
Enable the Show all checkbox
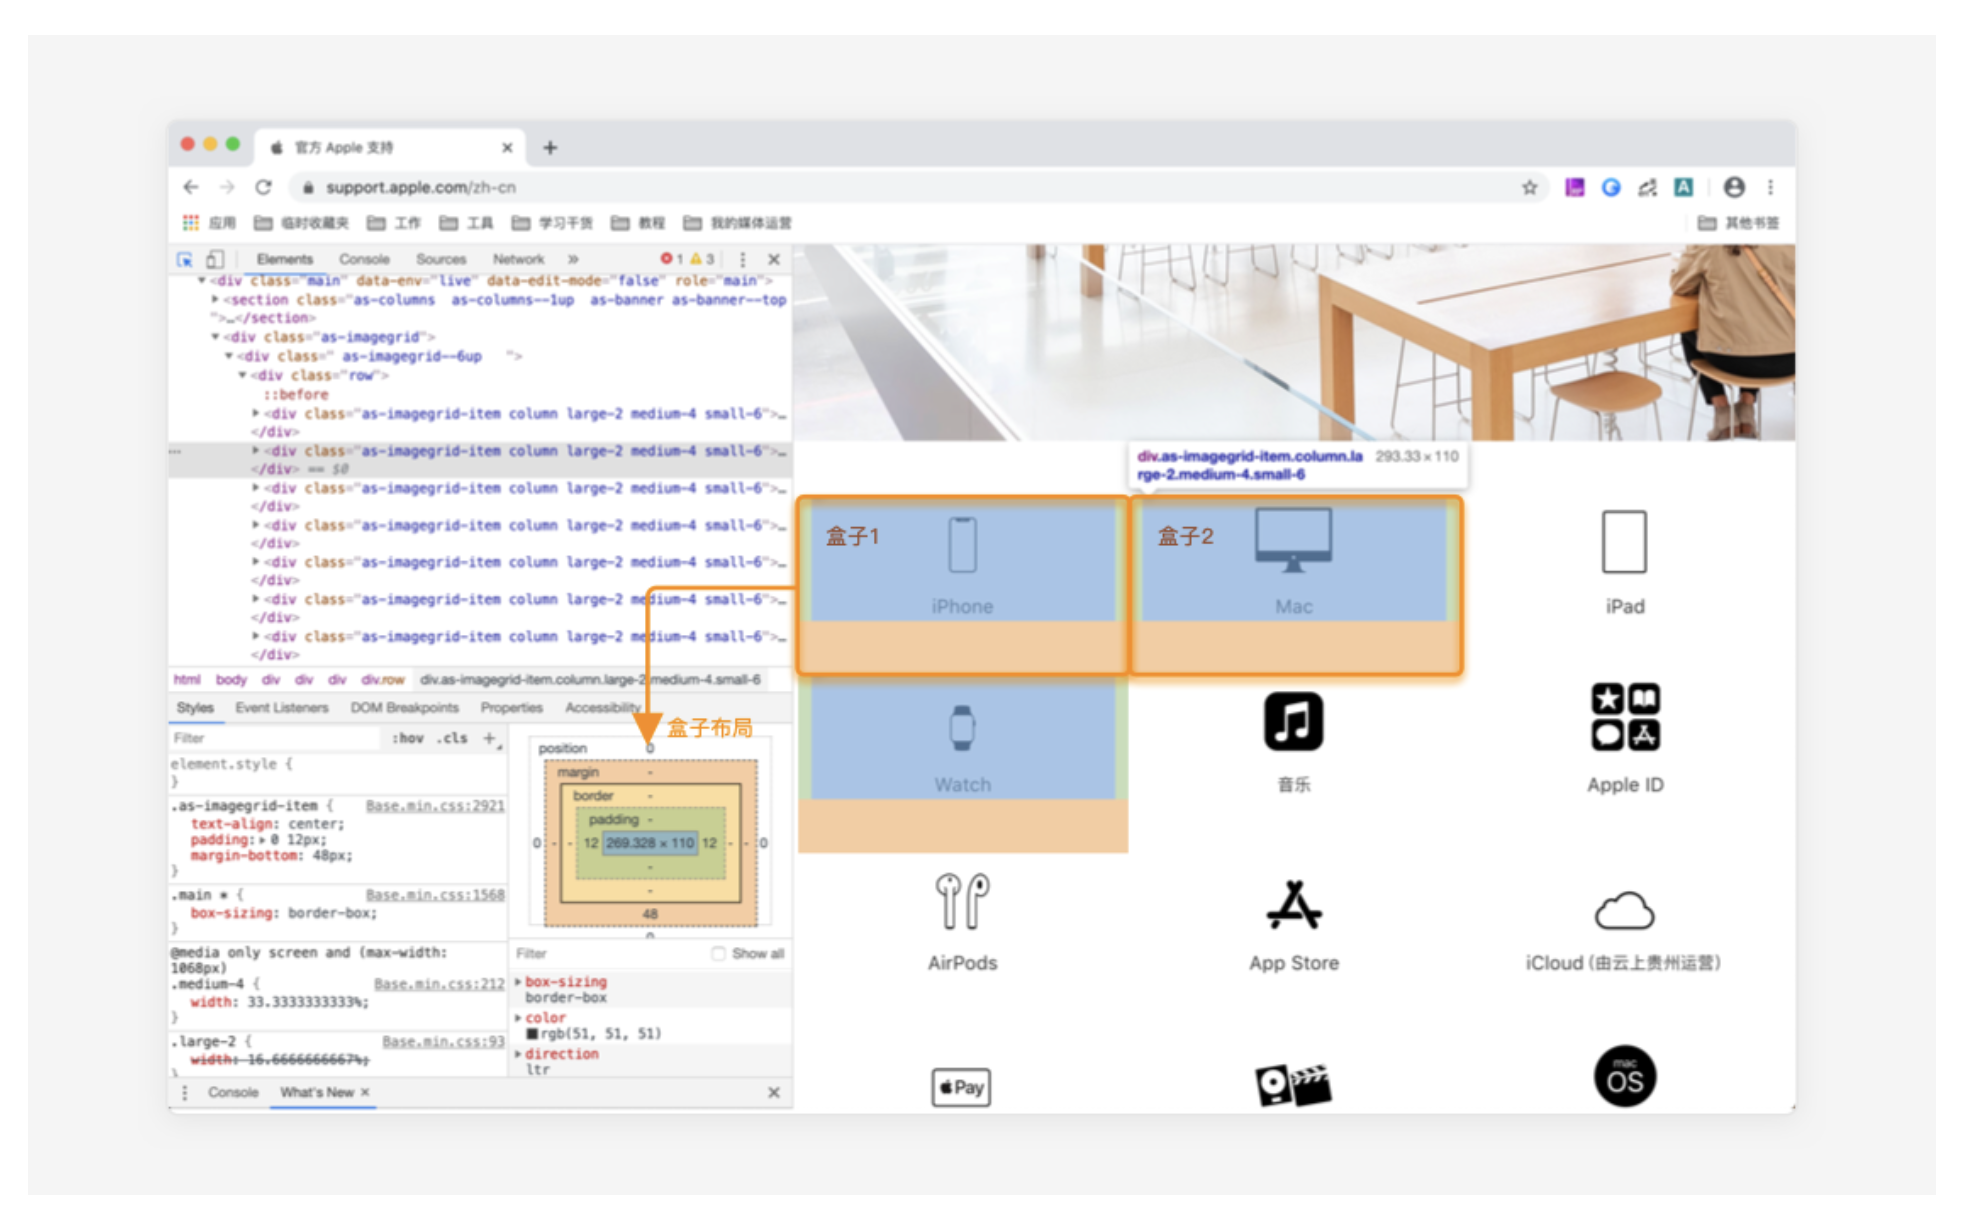tap(718, 953)
